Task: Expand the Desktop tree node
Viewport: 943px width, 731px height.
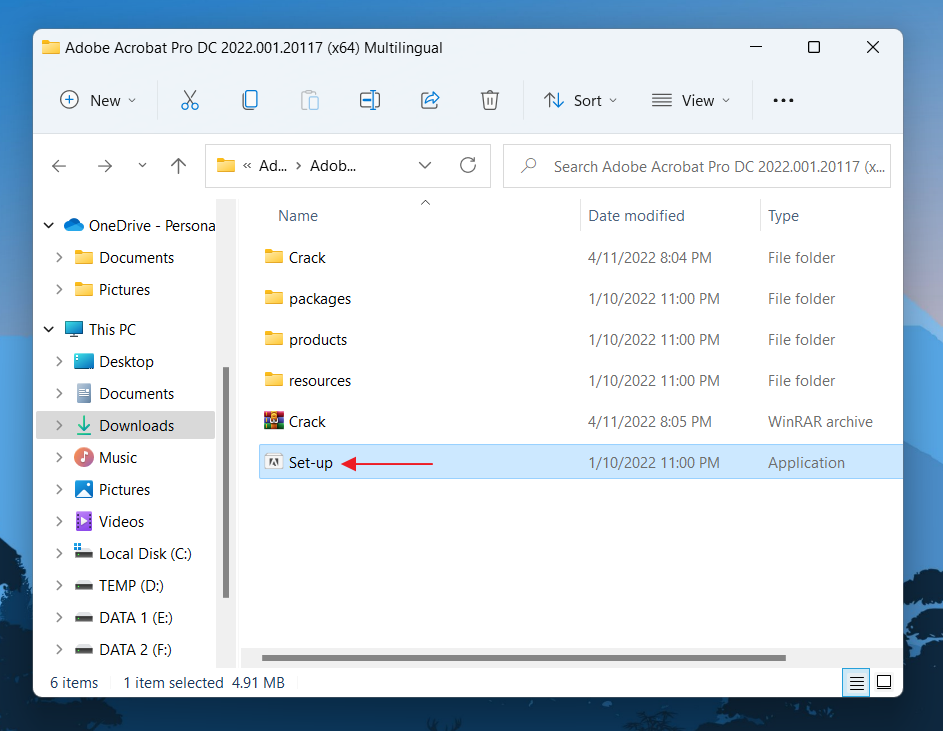Action: pyautogui.click(x=59, y=361)
